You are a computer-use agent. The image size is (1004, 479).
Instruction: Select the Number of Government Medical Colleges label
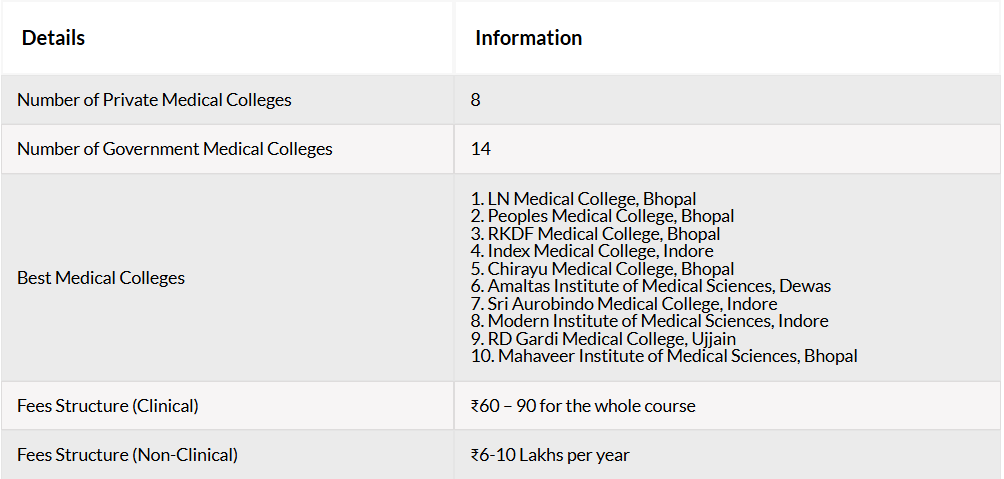175,149
